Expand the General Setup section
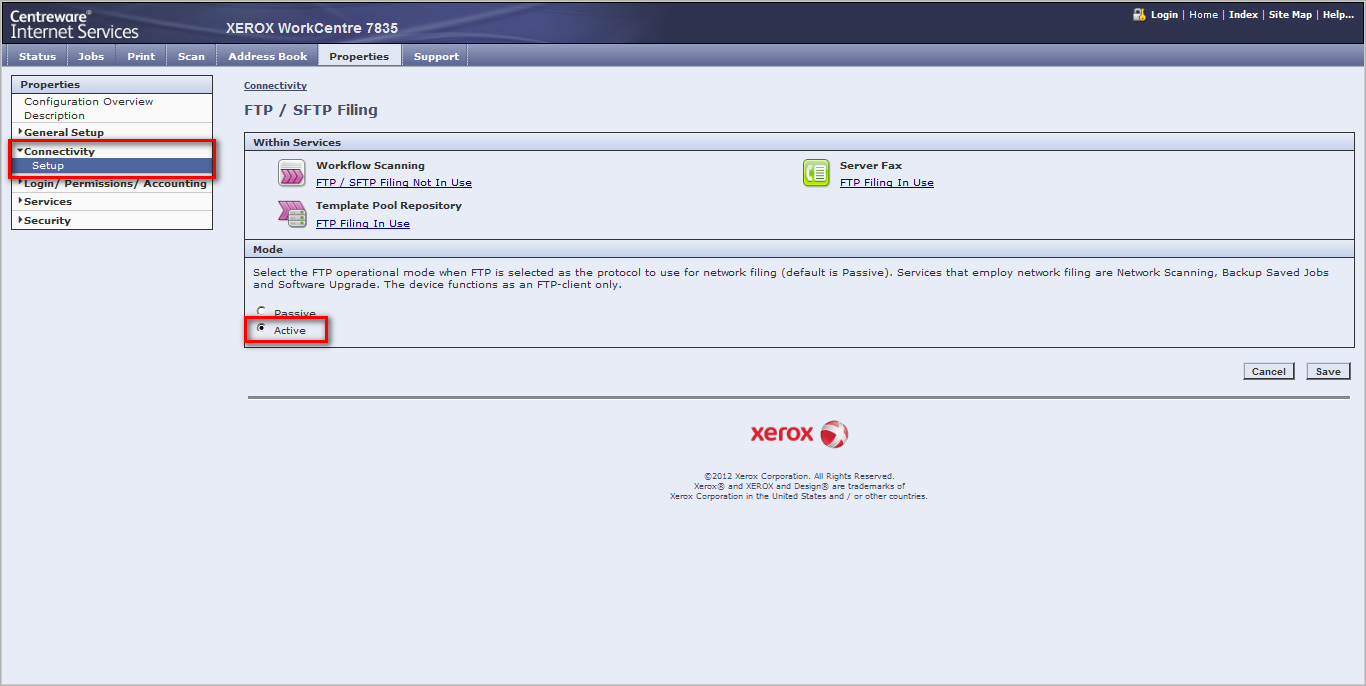This screenshot has width=1366, height=686. pos(63,132)
